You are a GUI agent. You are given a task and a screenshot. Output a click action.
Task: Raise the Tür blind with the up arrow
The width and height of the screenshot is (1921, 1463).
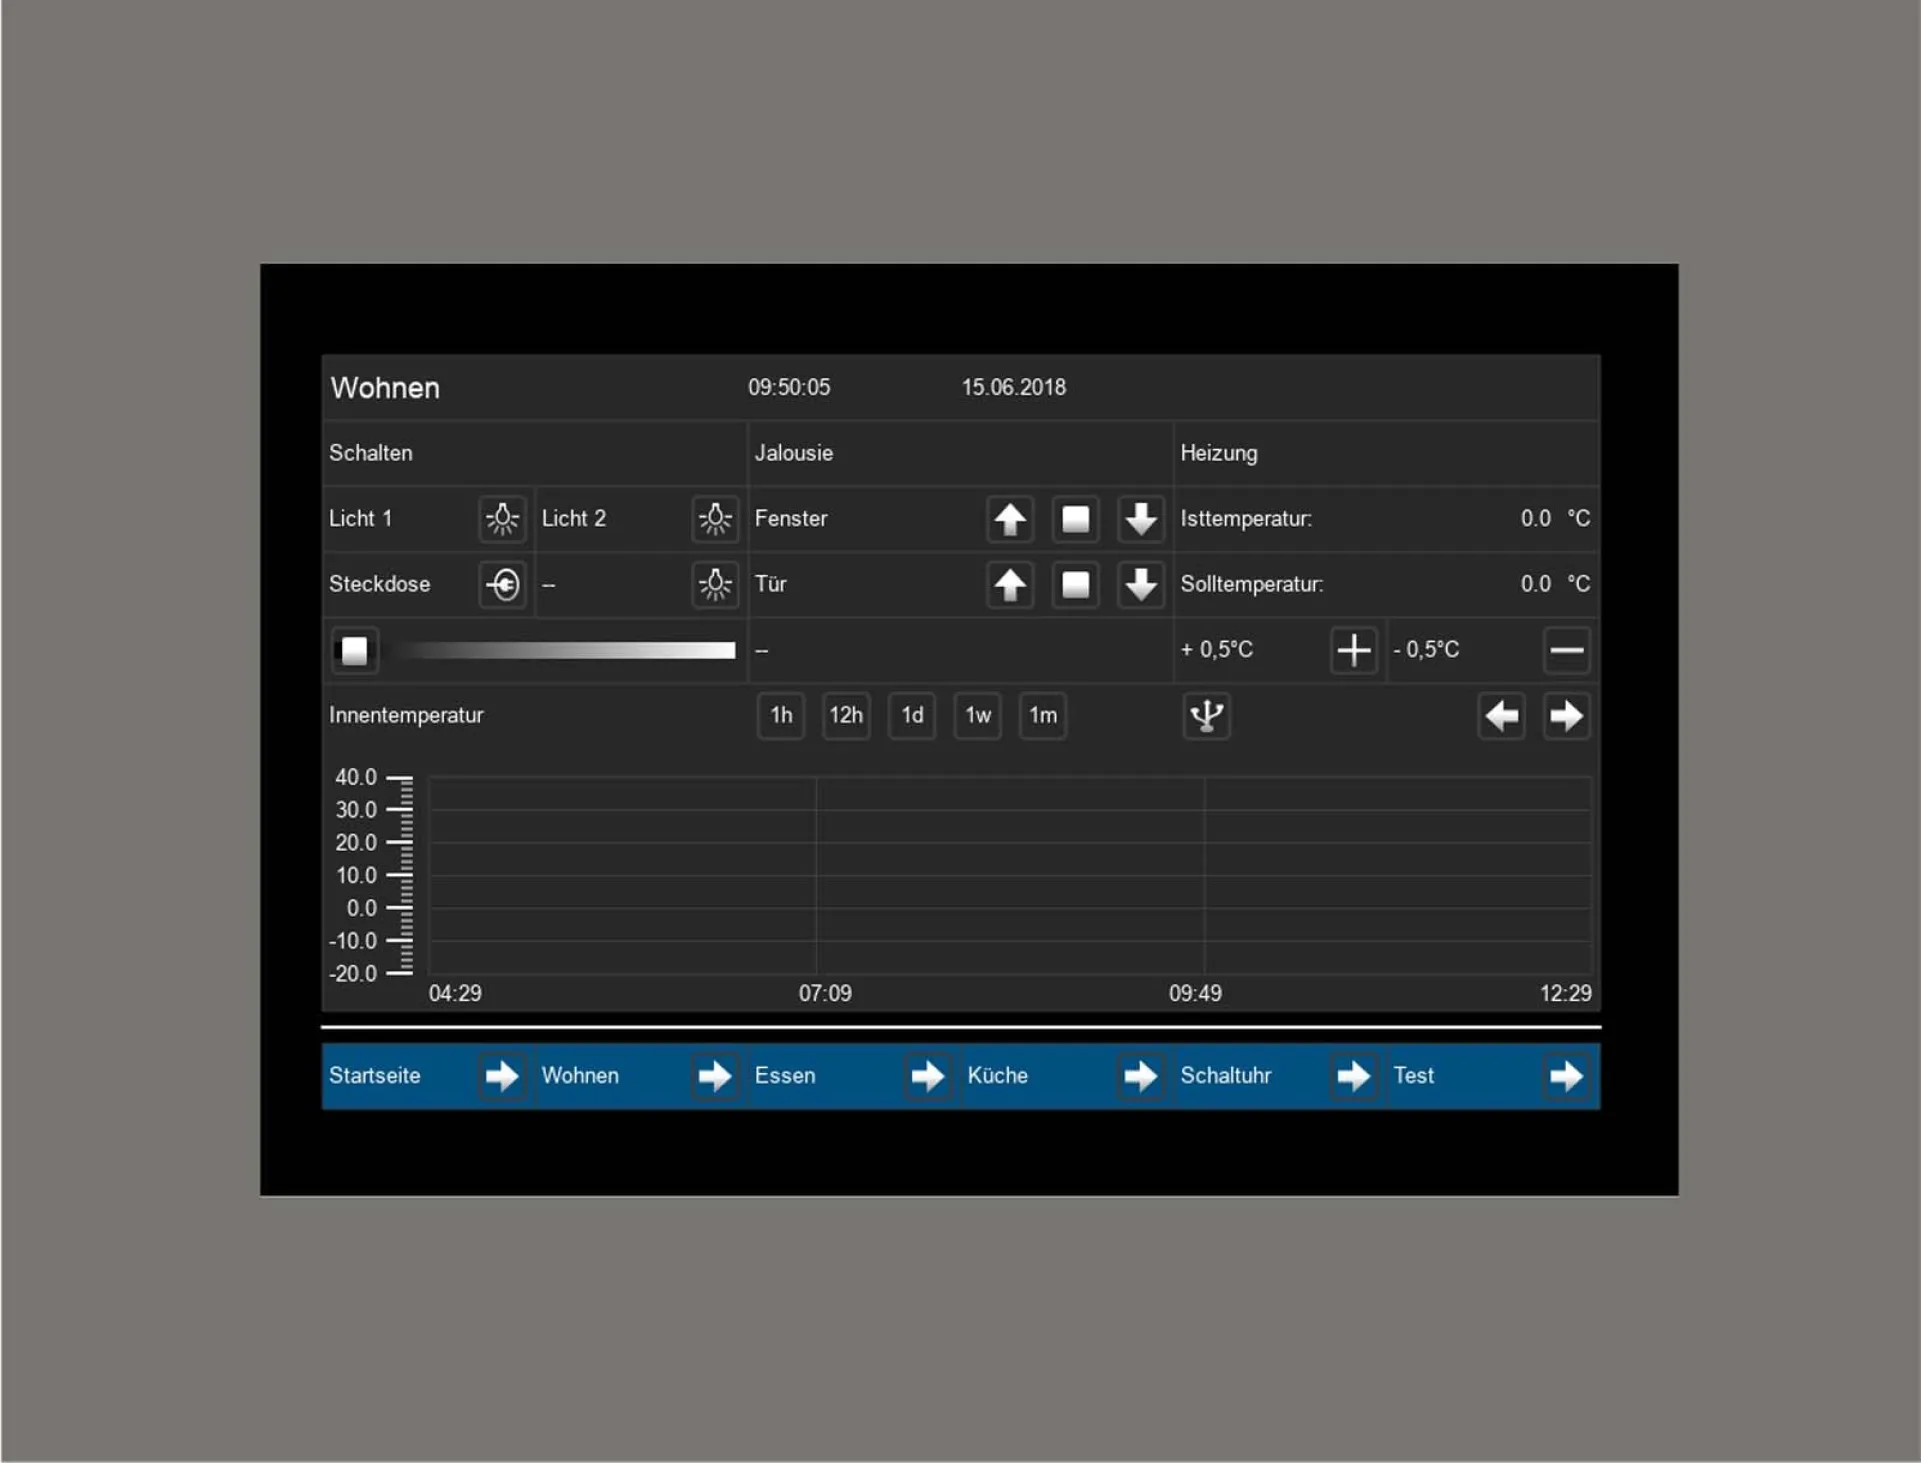click(x=1009, y=585)
